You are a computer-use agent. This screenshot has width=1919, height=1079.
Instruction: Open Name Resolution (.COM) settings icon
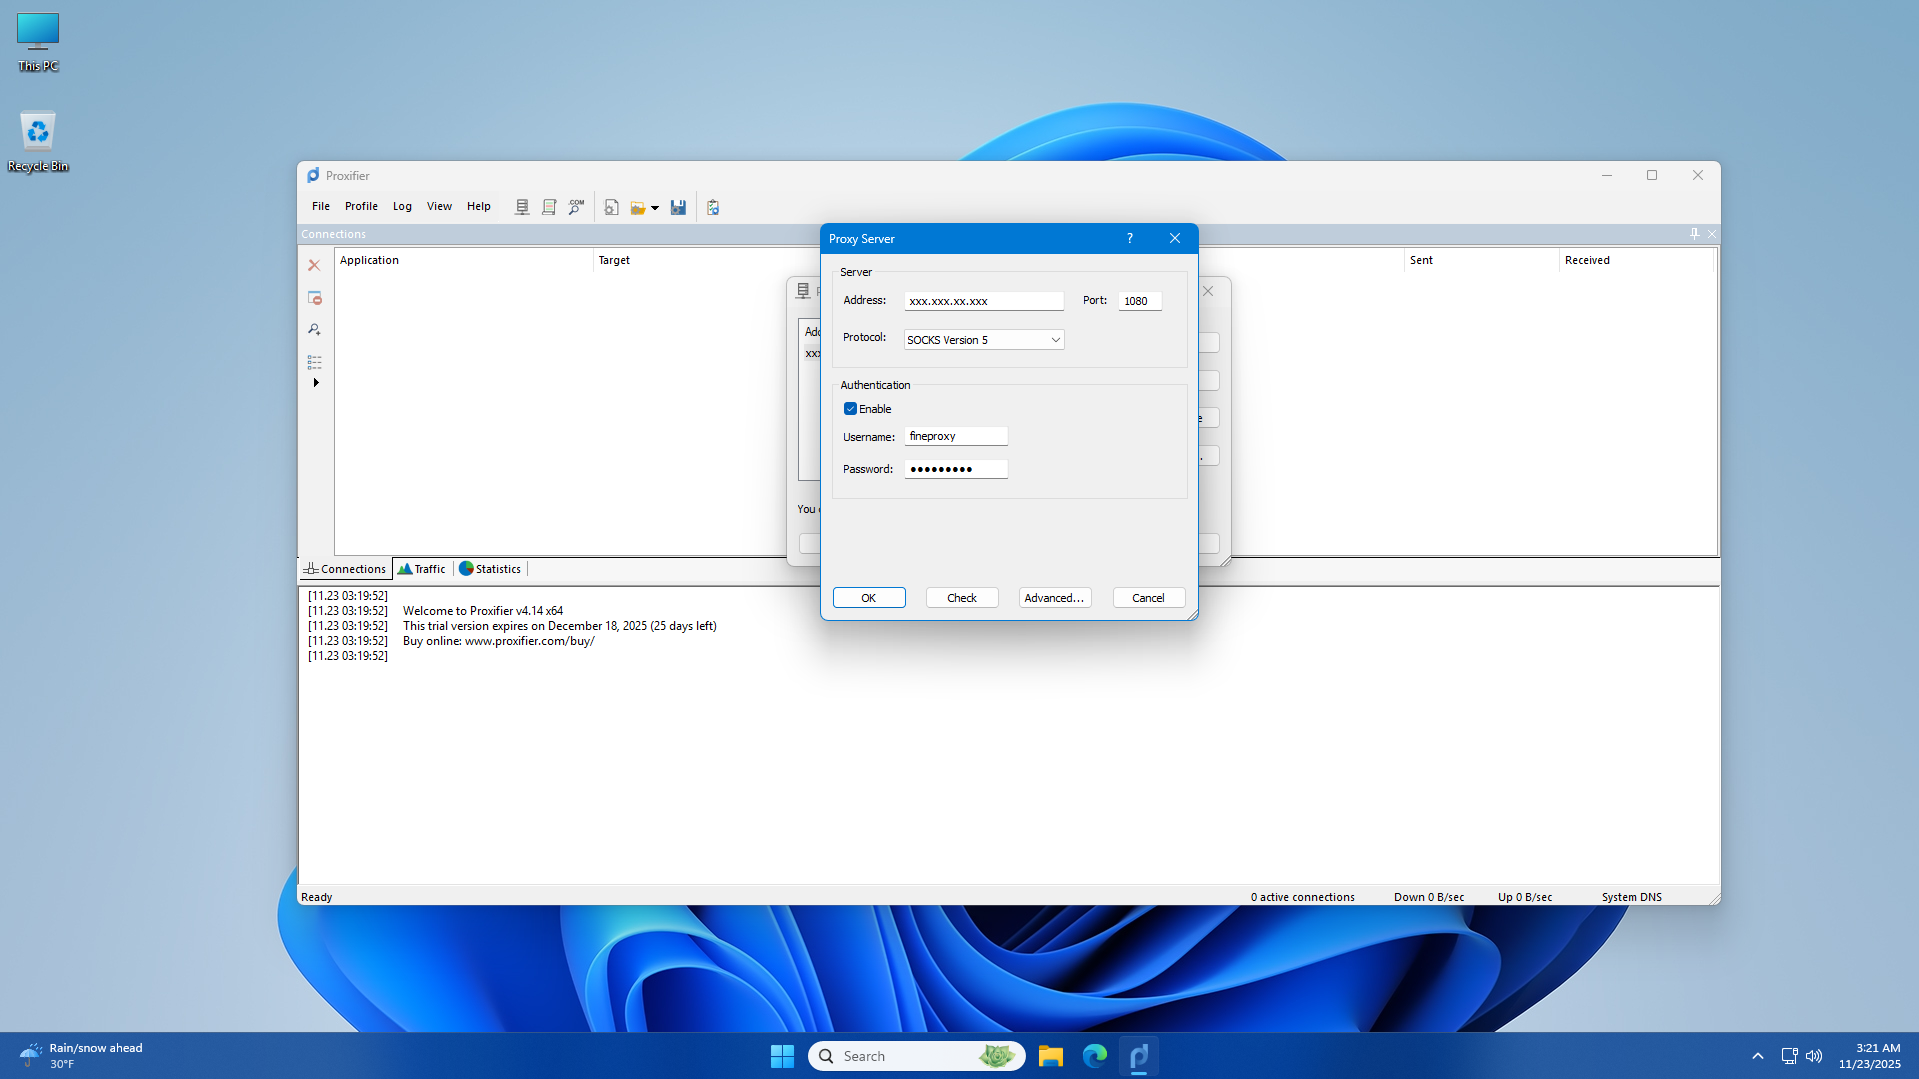pyautogui.click(x=576, y=207)
